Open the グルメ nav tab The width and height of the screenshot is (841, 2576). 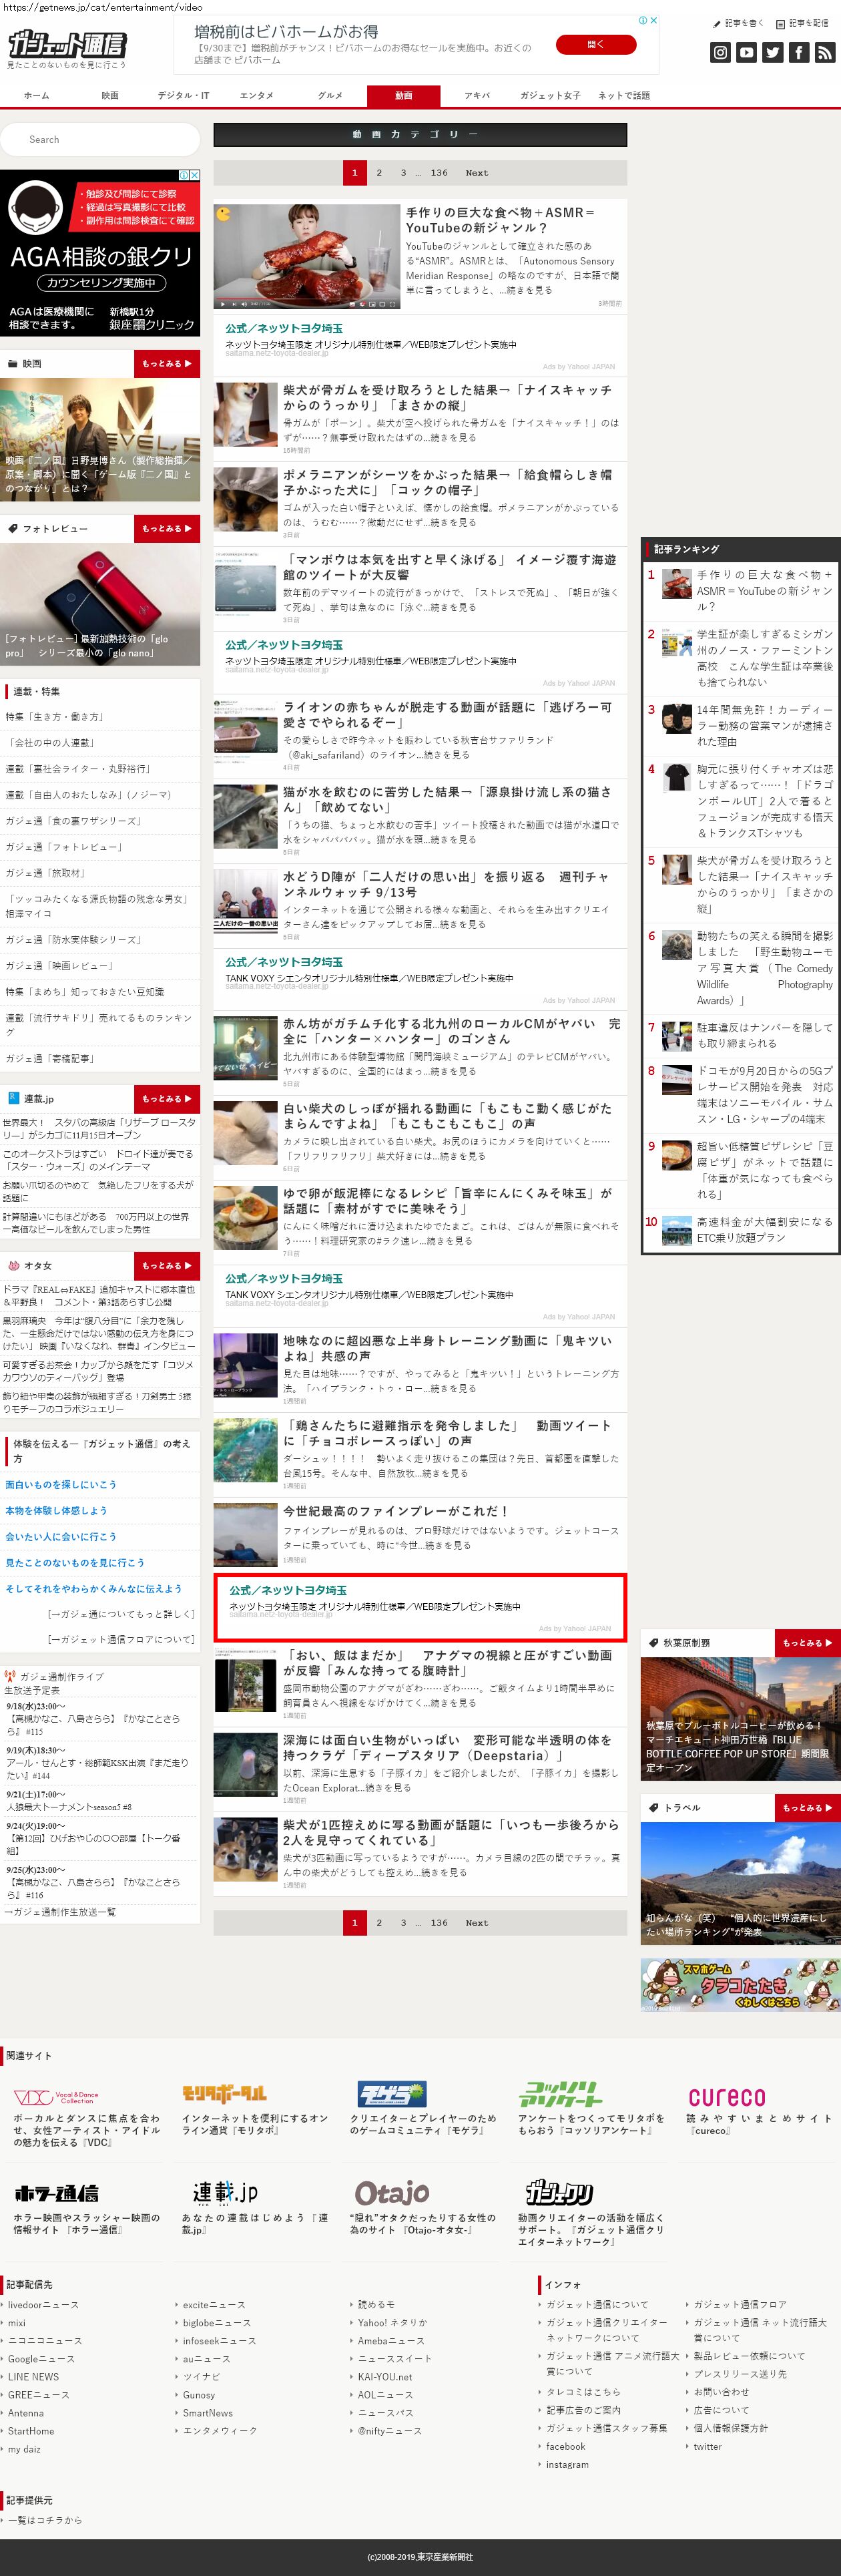[330, 96]
